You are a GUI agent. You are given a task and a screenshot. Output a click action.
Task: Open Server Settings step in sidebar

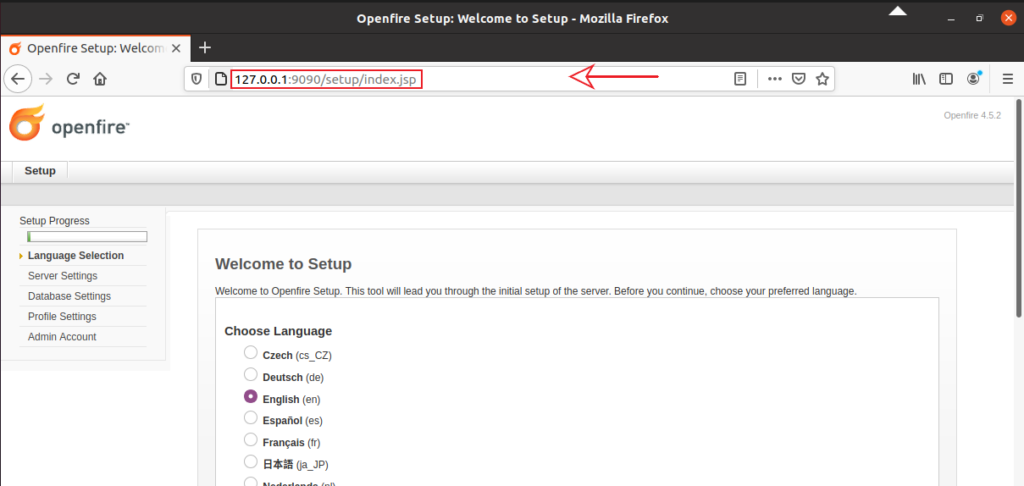pyautogui.click(x=63, y=276)
